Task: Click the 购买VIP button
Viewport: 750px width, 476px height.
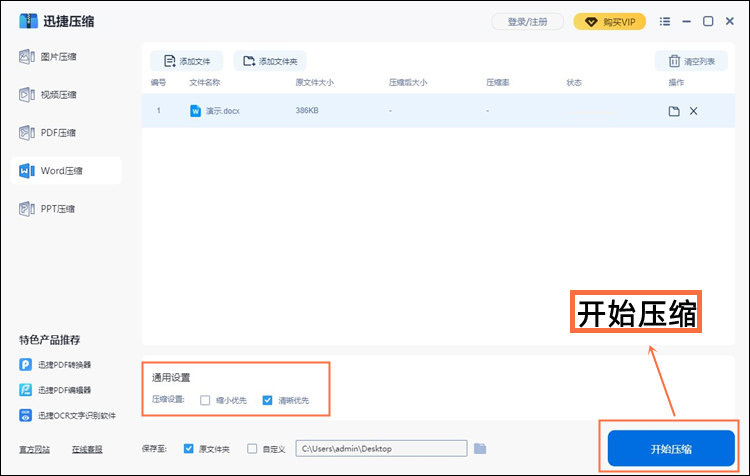Action: [609, 22]
